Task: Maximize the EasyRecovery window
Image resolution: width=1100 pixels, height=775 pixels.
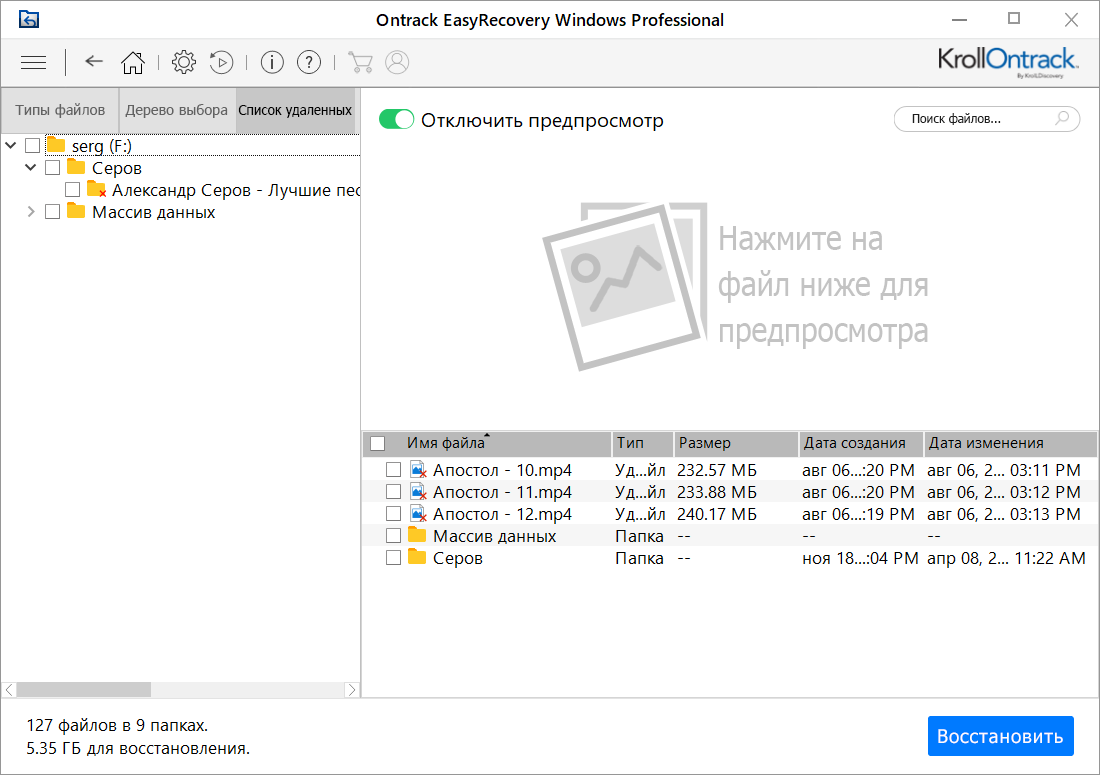Action: [1014, 19]
